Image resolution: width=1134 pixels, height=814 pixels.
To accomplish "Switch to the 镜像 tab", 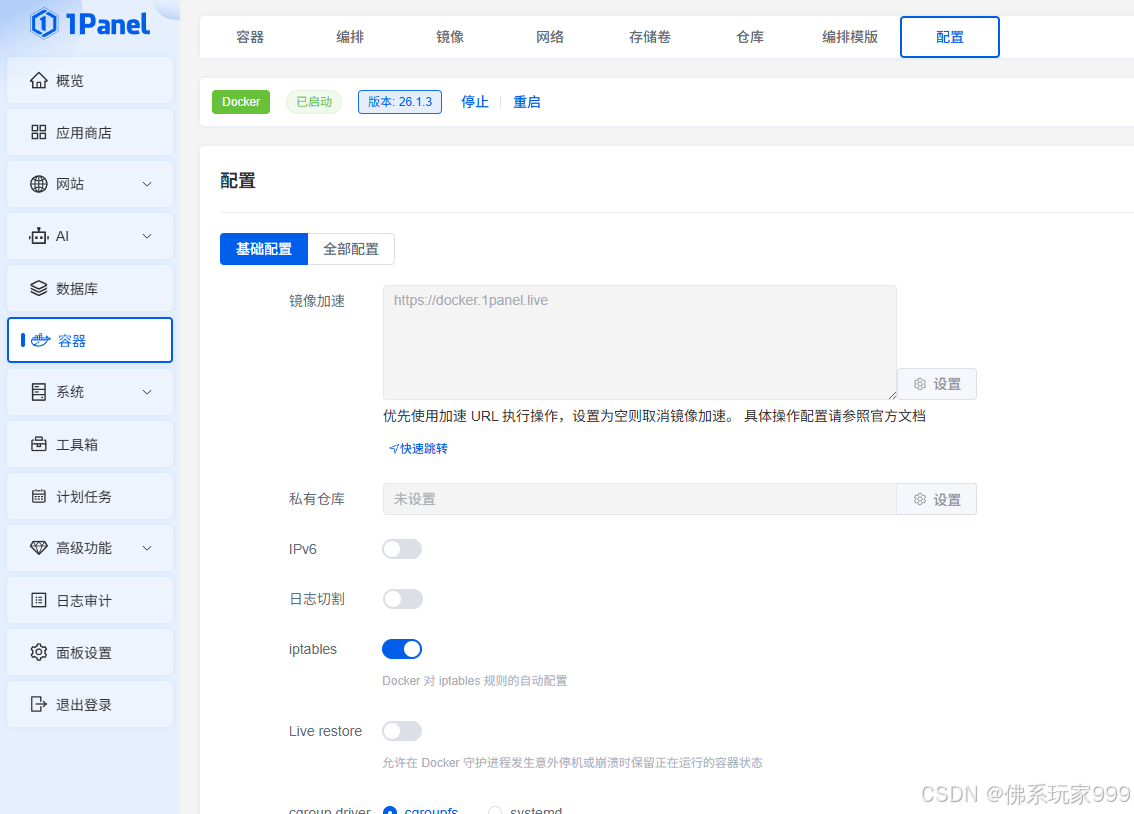I will point(450,36).
